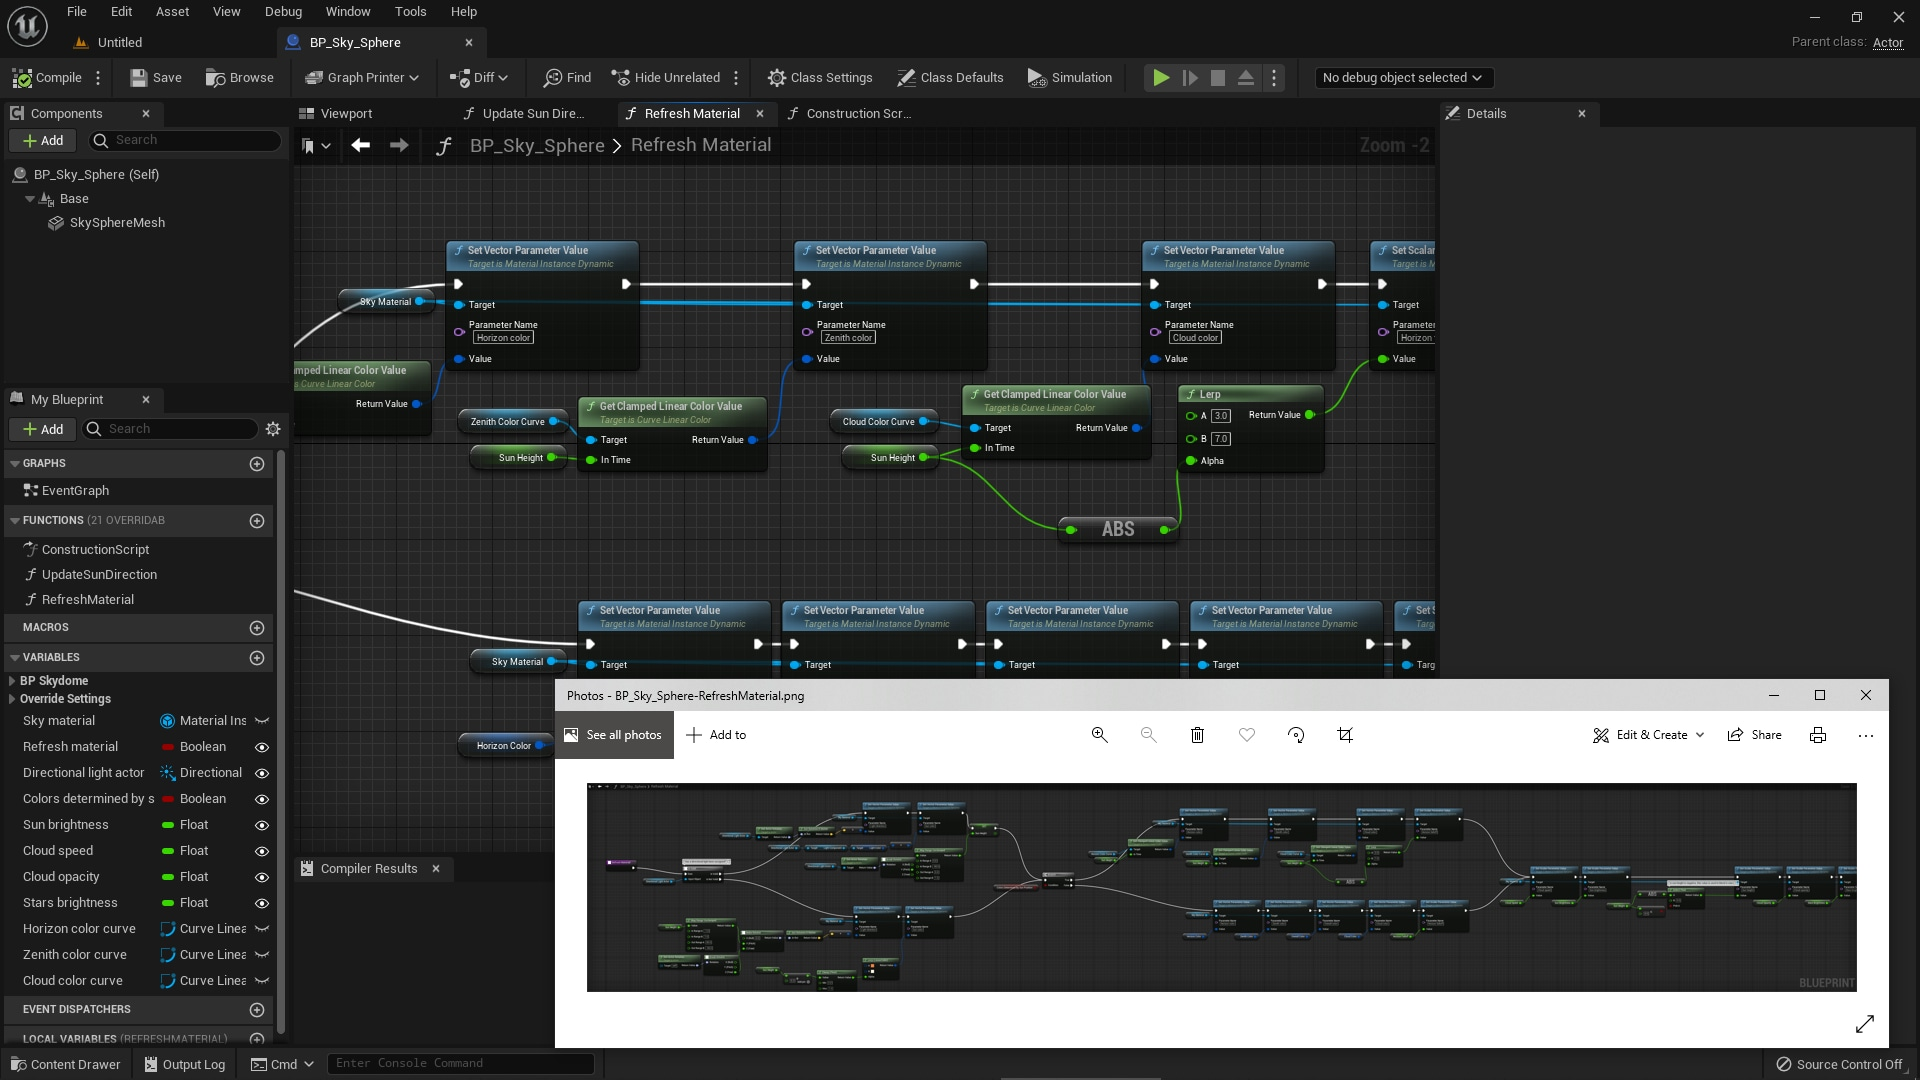The height and width of the screenshot is (1080, 1920).
Task: Toggle visibility eye for Sun brightness
Action: [262, 825]
